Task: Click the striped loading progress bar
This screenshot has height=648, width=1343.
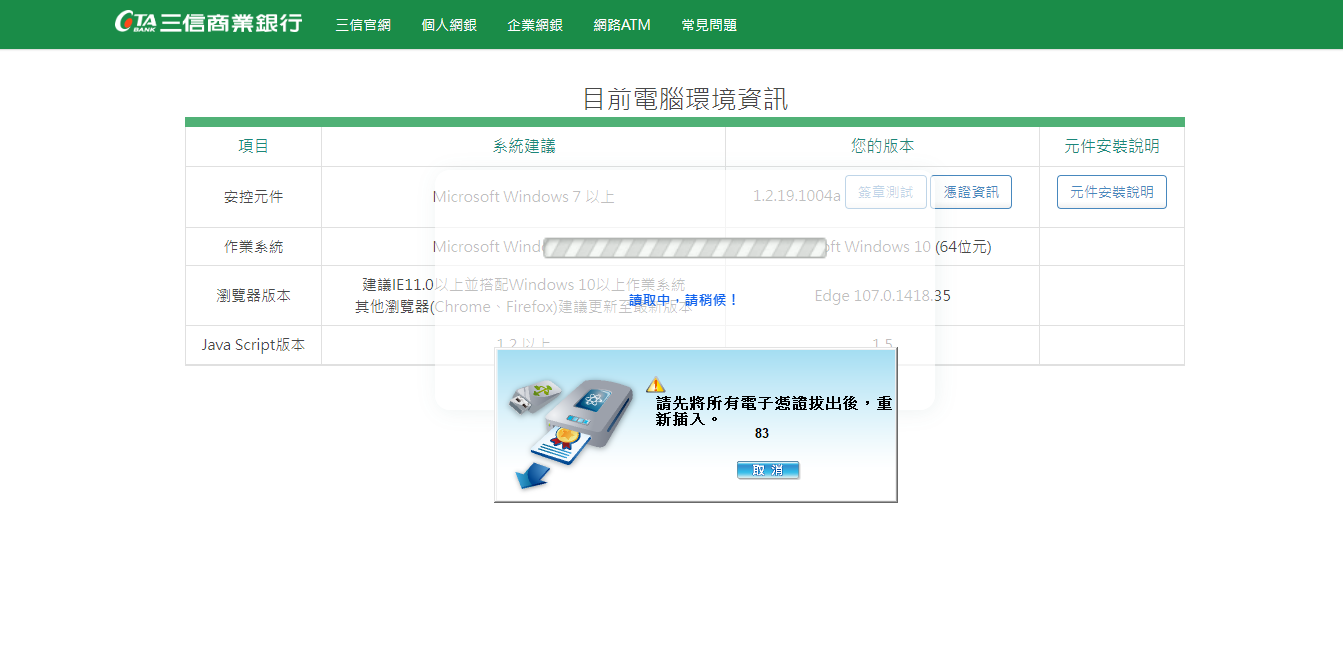Action: coord(685,248)
